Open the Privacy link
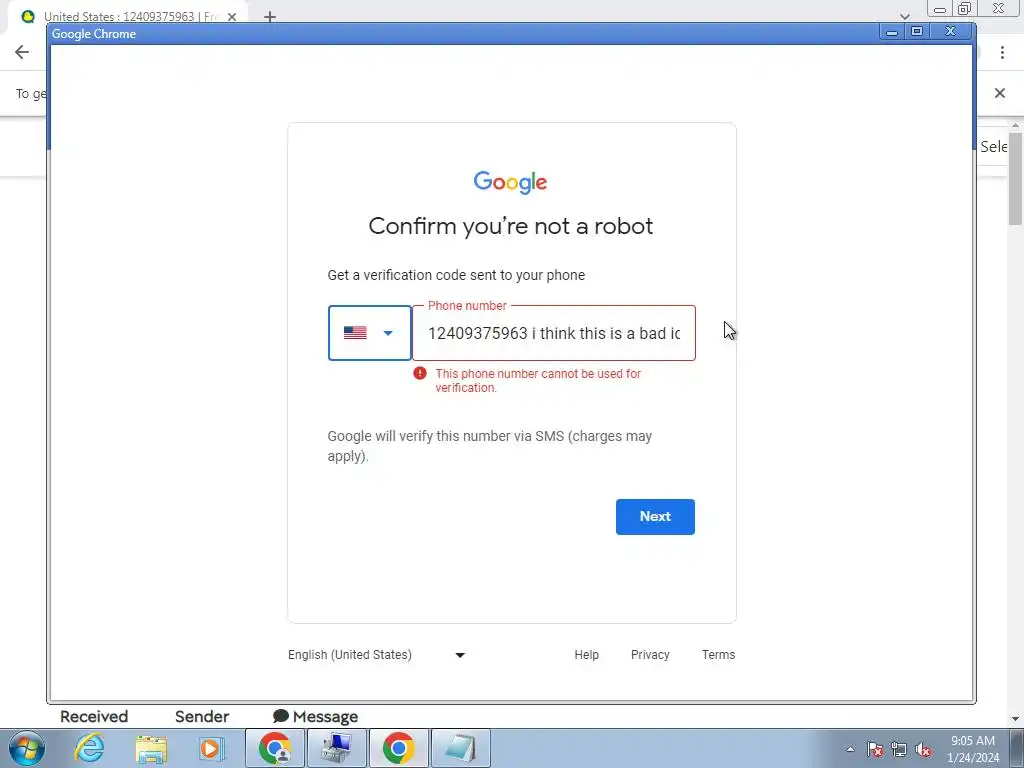This screenshot has width=1024, height=768. click(650, 654)
